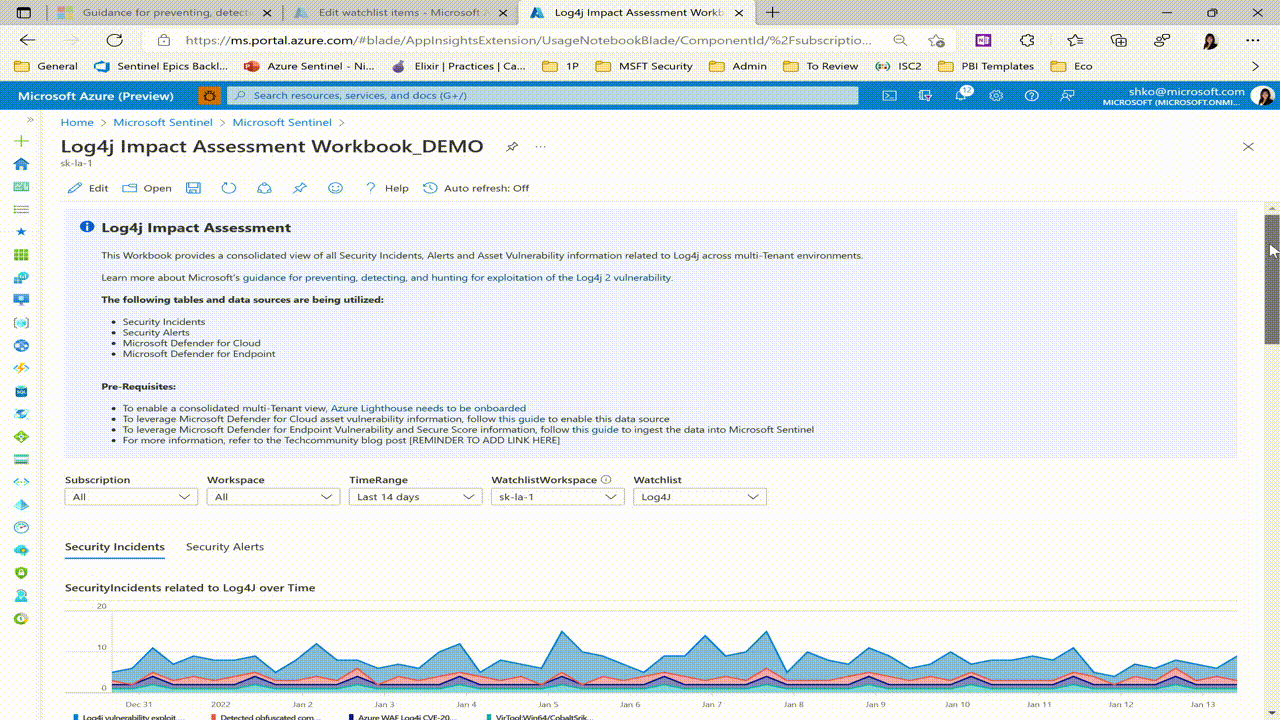Switch to the Security Incidents tab

point(115,547)
